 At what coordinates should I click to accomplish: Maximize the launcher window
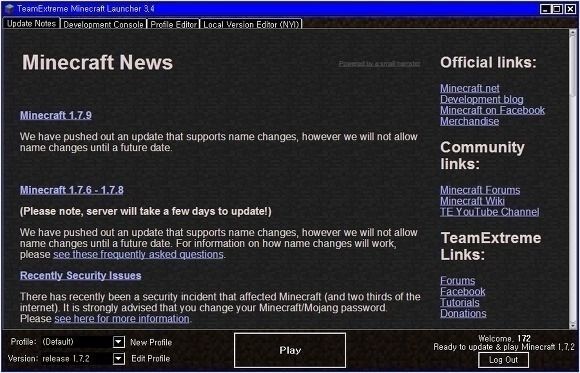pos(557,9)
